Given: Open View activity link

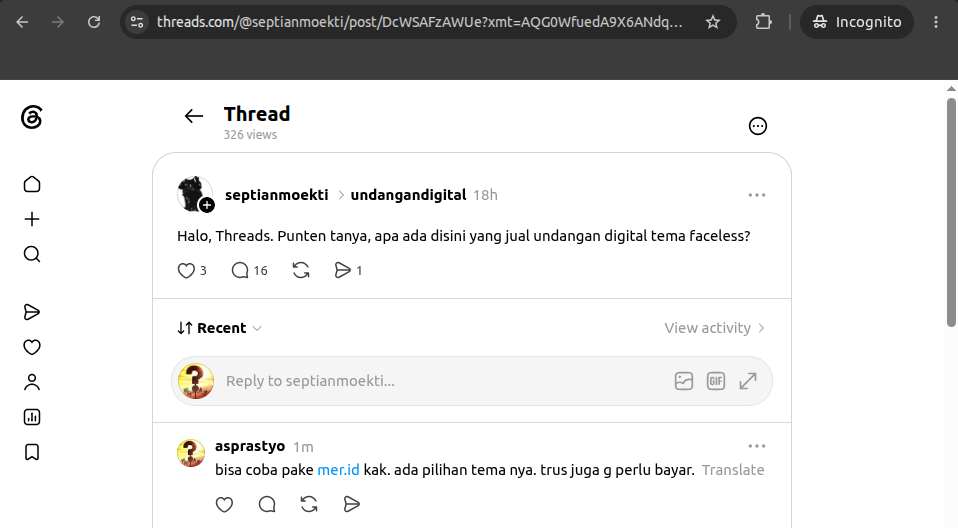Looking at the screenshot, I should coord(714,328).
